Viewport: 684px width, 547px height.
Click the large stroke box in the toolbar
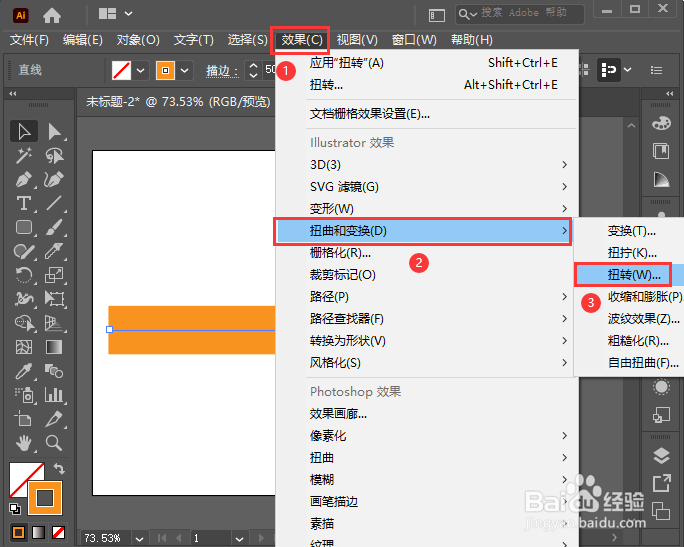point(45,498)
